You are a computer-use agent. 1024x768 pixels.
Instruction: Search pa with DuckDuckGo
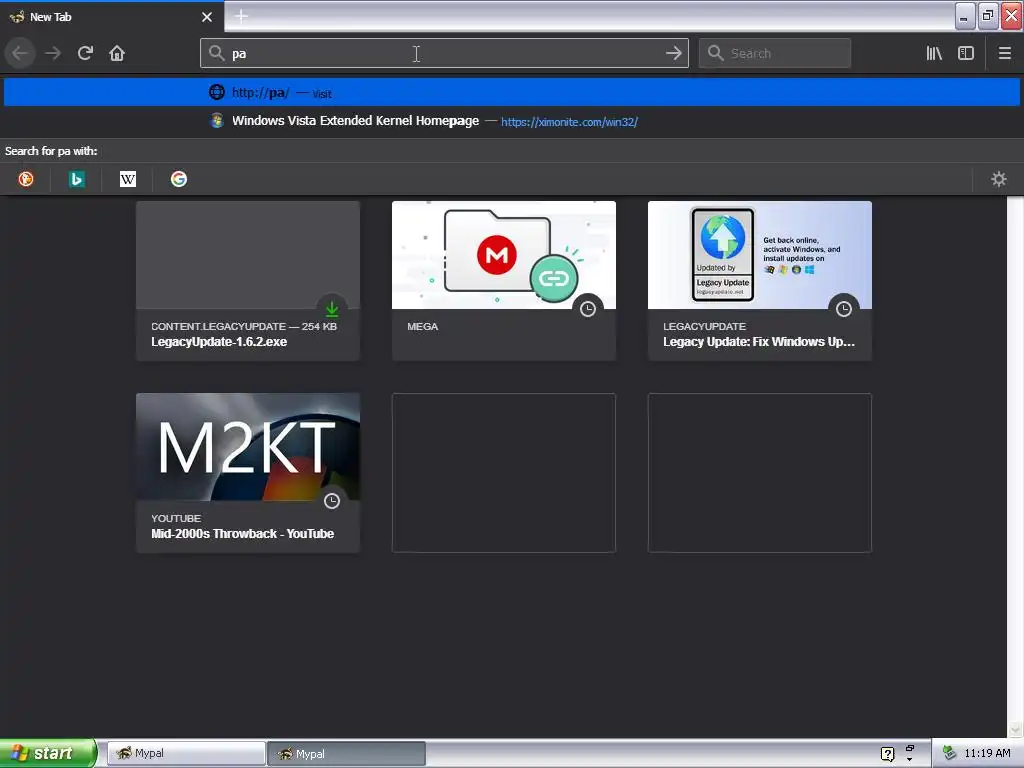pos(25,179)
